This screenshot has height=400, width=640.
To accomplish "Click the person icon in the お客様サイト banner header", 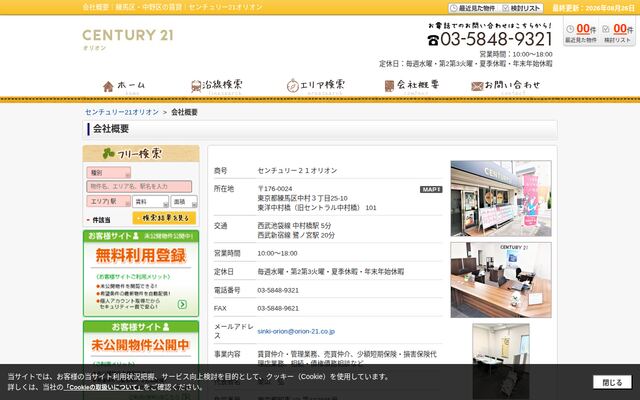I will tap(136, 236).
